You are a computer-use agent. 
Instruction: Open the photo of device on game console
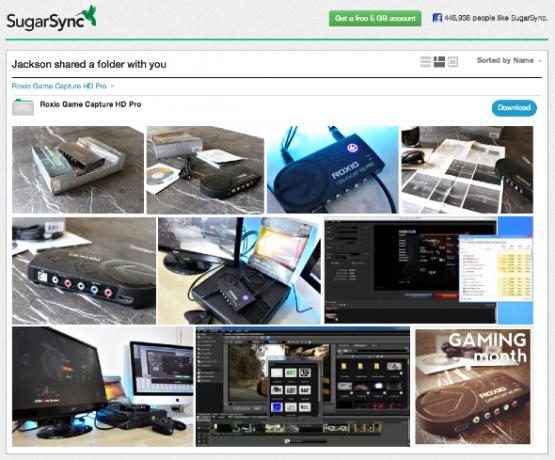coord(240,270)
